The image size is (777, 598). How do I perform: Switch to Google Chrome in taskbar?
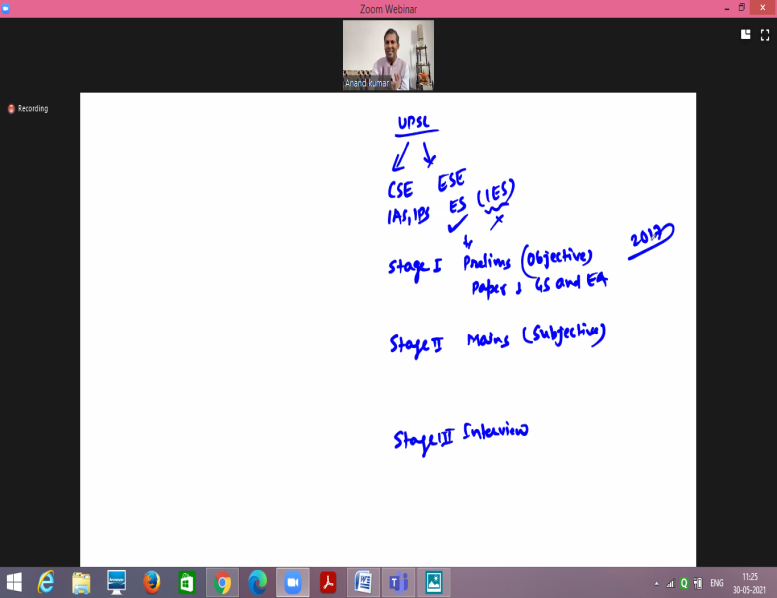pyautogui.click(x=222, y=582)
